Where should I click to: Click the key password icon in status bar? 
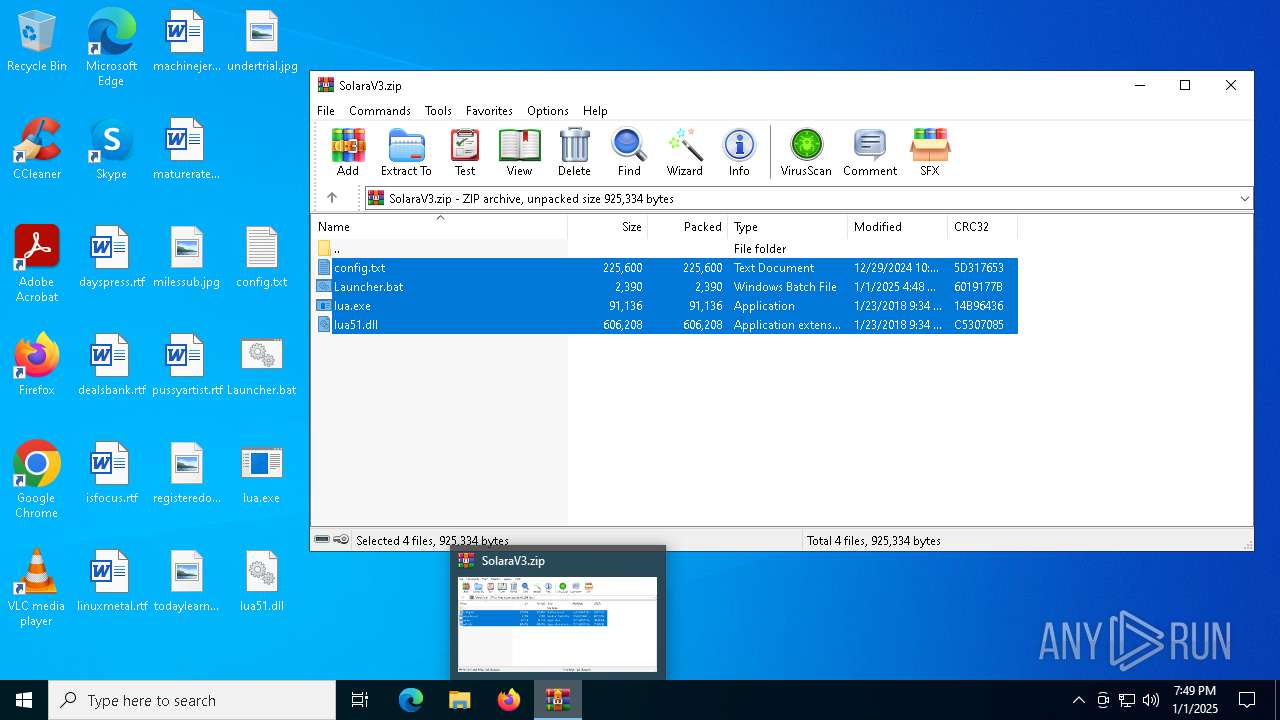(341, 540)
